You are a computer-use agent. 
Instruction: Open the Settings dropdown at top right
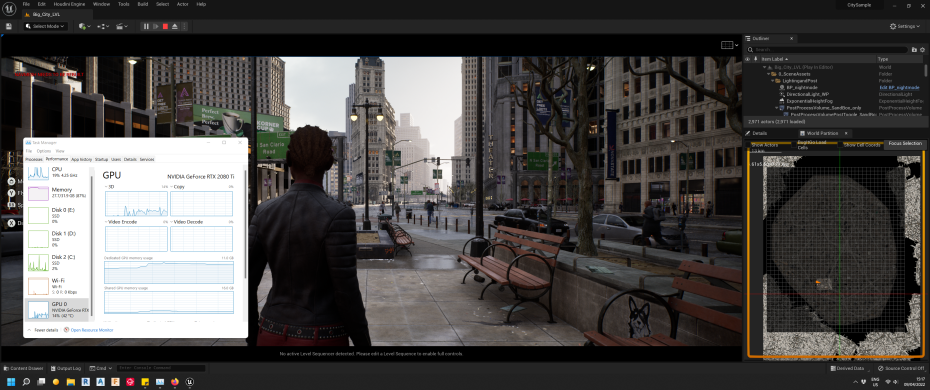[906, 26]
